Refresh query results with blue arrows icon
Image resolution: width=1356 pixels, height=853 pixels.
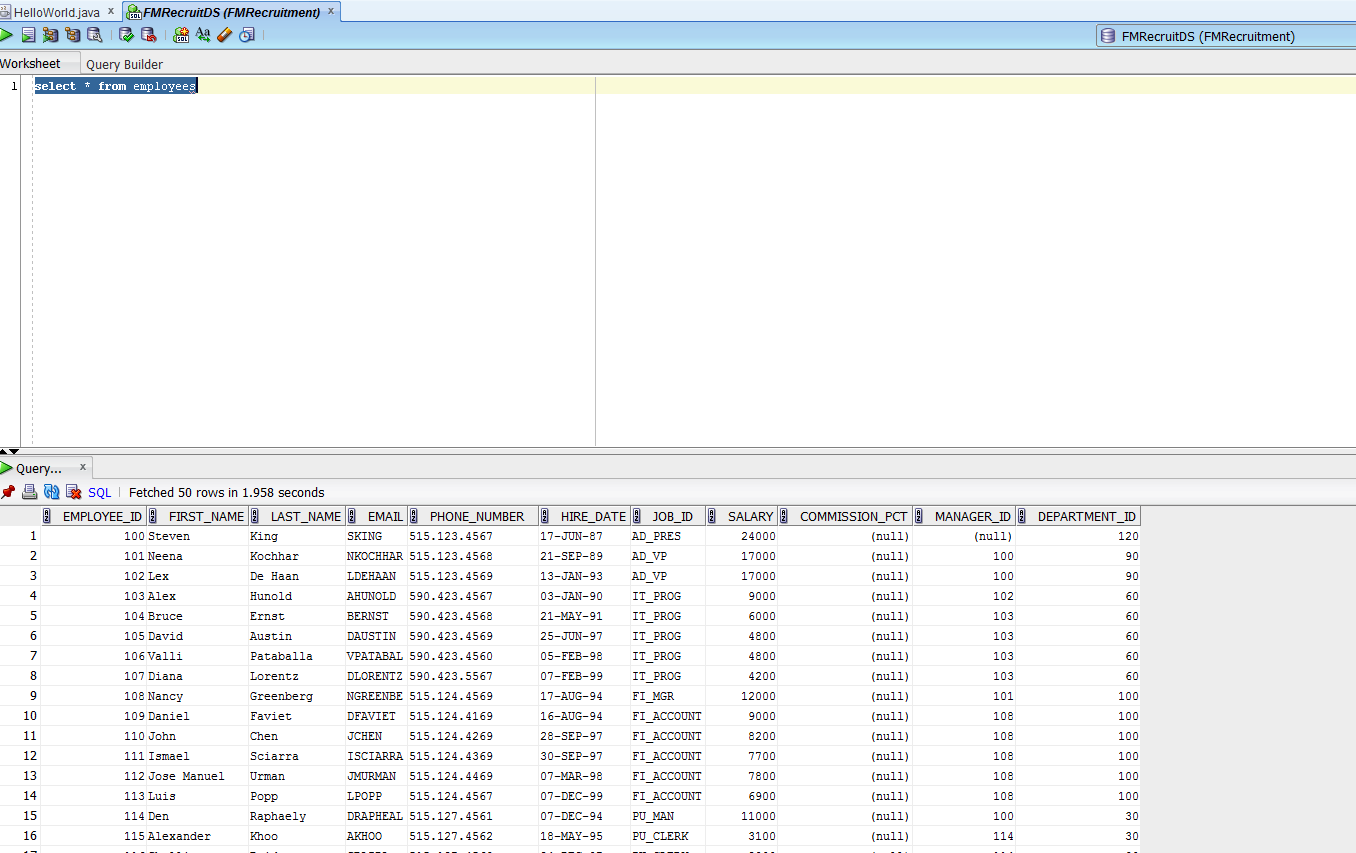pyautogui.click(x=51, y=491)
